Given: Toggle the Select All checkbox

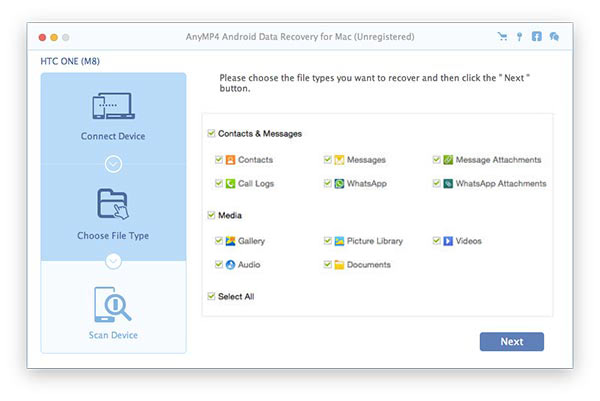Looking at the screenshot, I should pyautogui.click(x=210, y=296).
